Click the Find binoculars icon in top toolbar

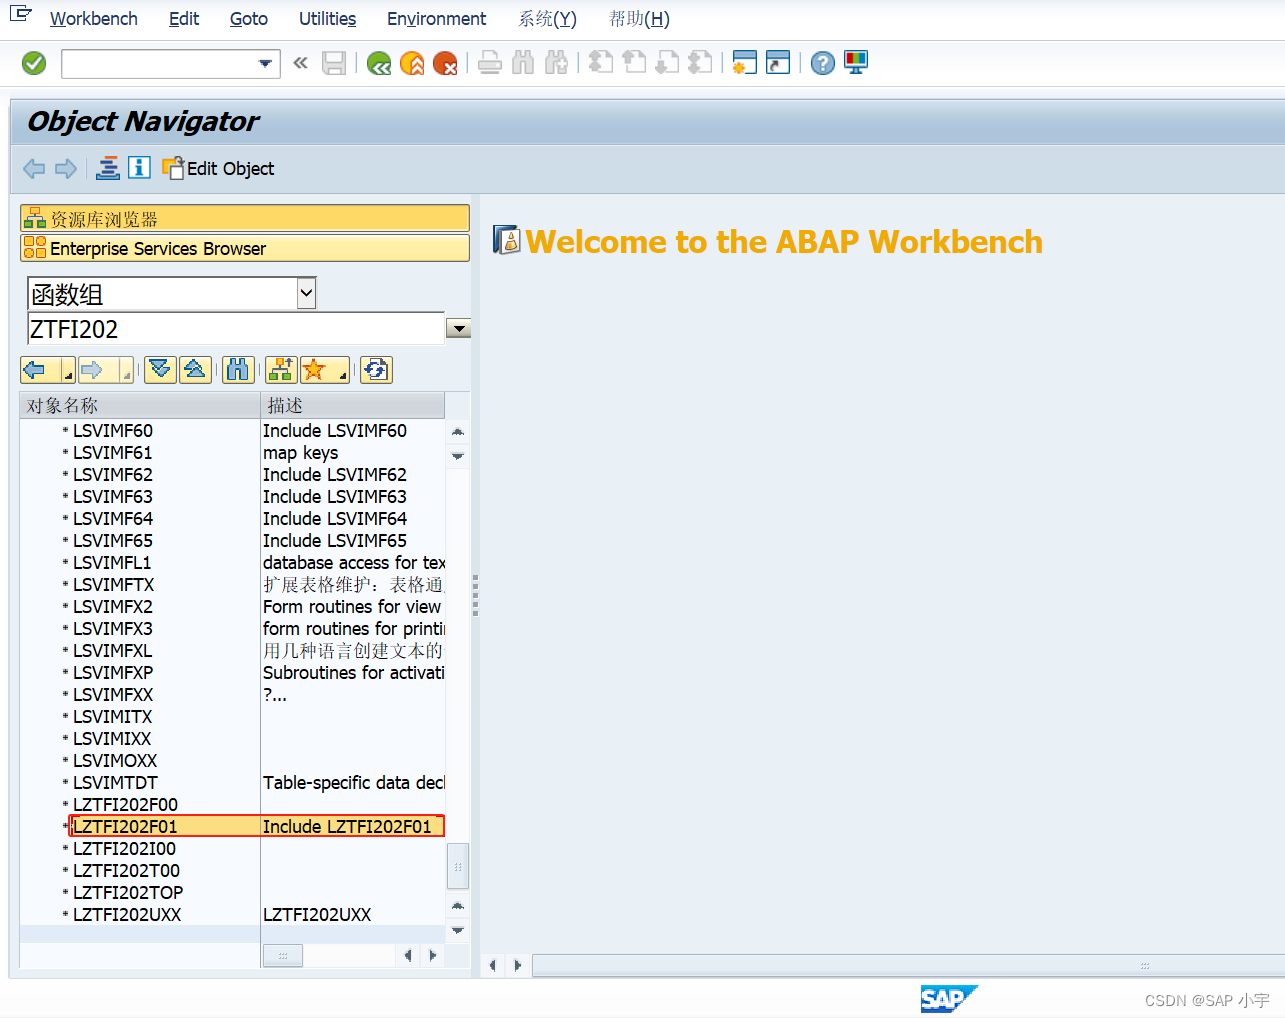point(523,64)
